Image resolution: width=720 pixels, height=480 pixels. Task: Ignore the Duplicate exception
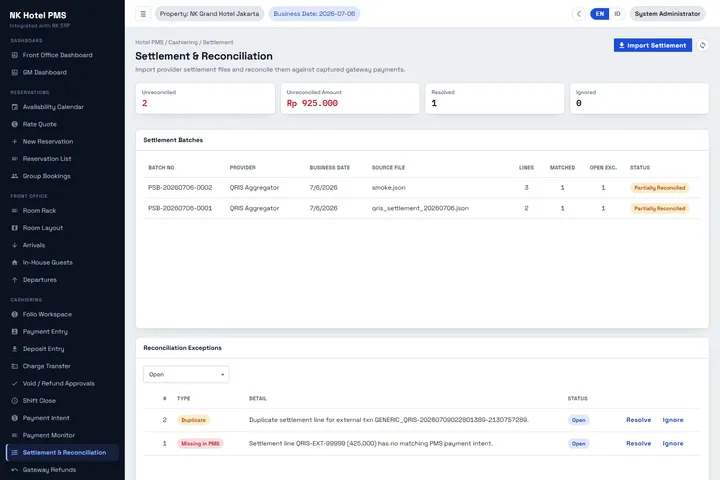(673, 420)
